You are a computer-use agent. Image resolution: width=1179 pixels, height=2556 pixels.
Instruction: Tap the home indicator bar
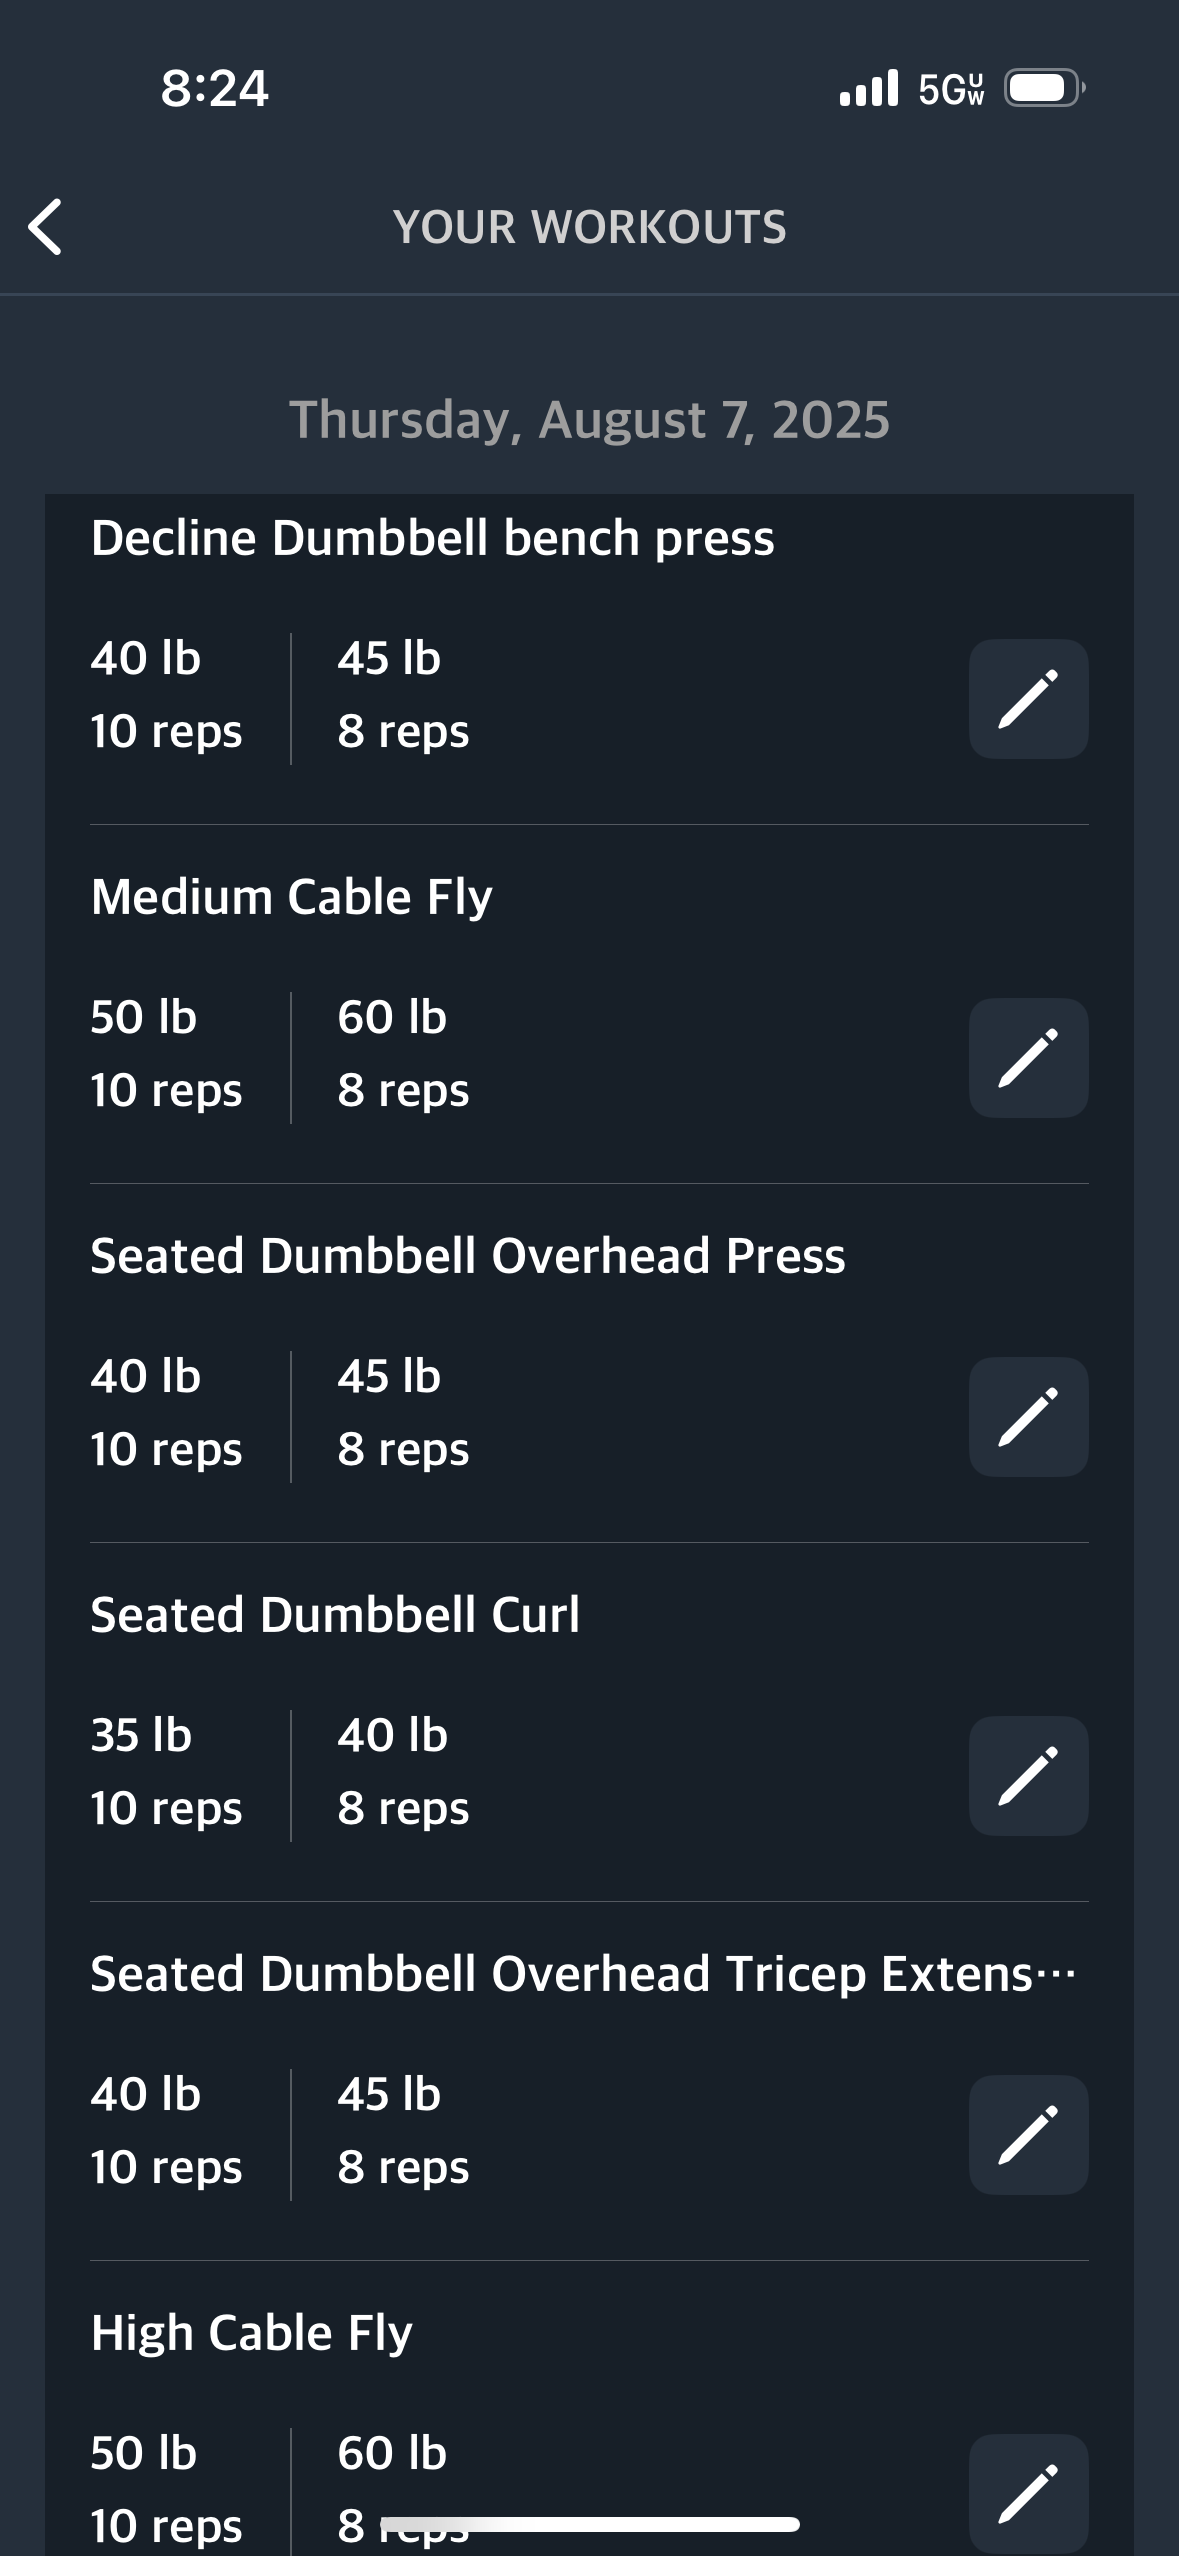[x=590, y=2524]
